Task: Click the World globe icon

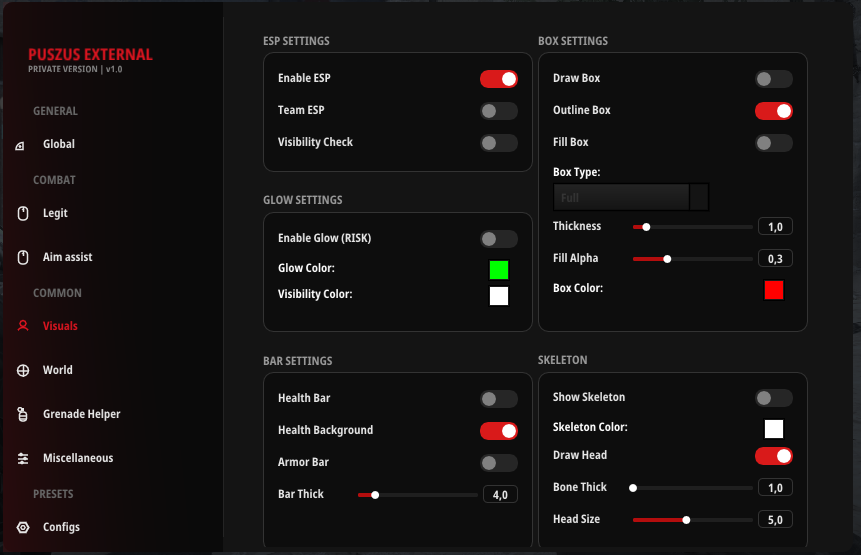Action: click(x=23, y=370)
